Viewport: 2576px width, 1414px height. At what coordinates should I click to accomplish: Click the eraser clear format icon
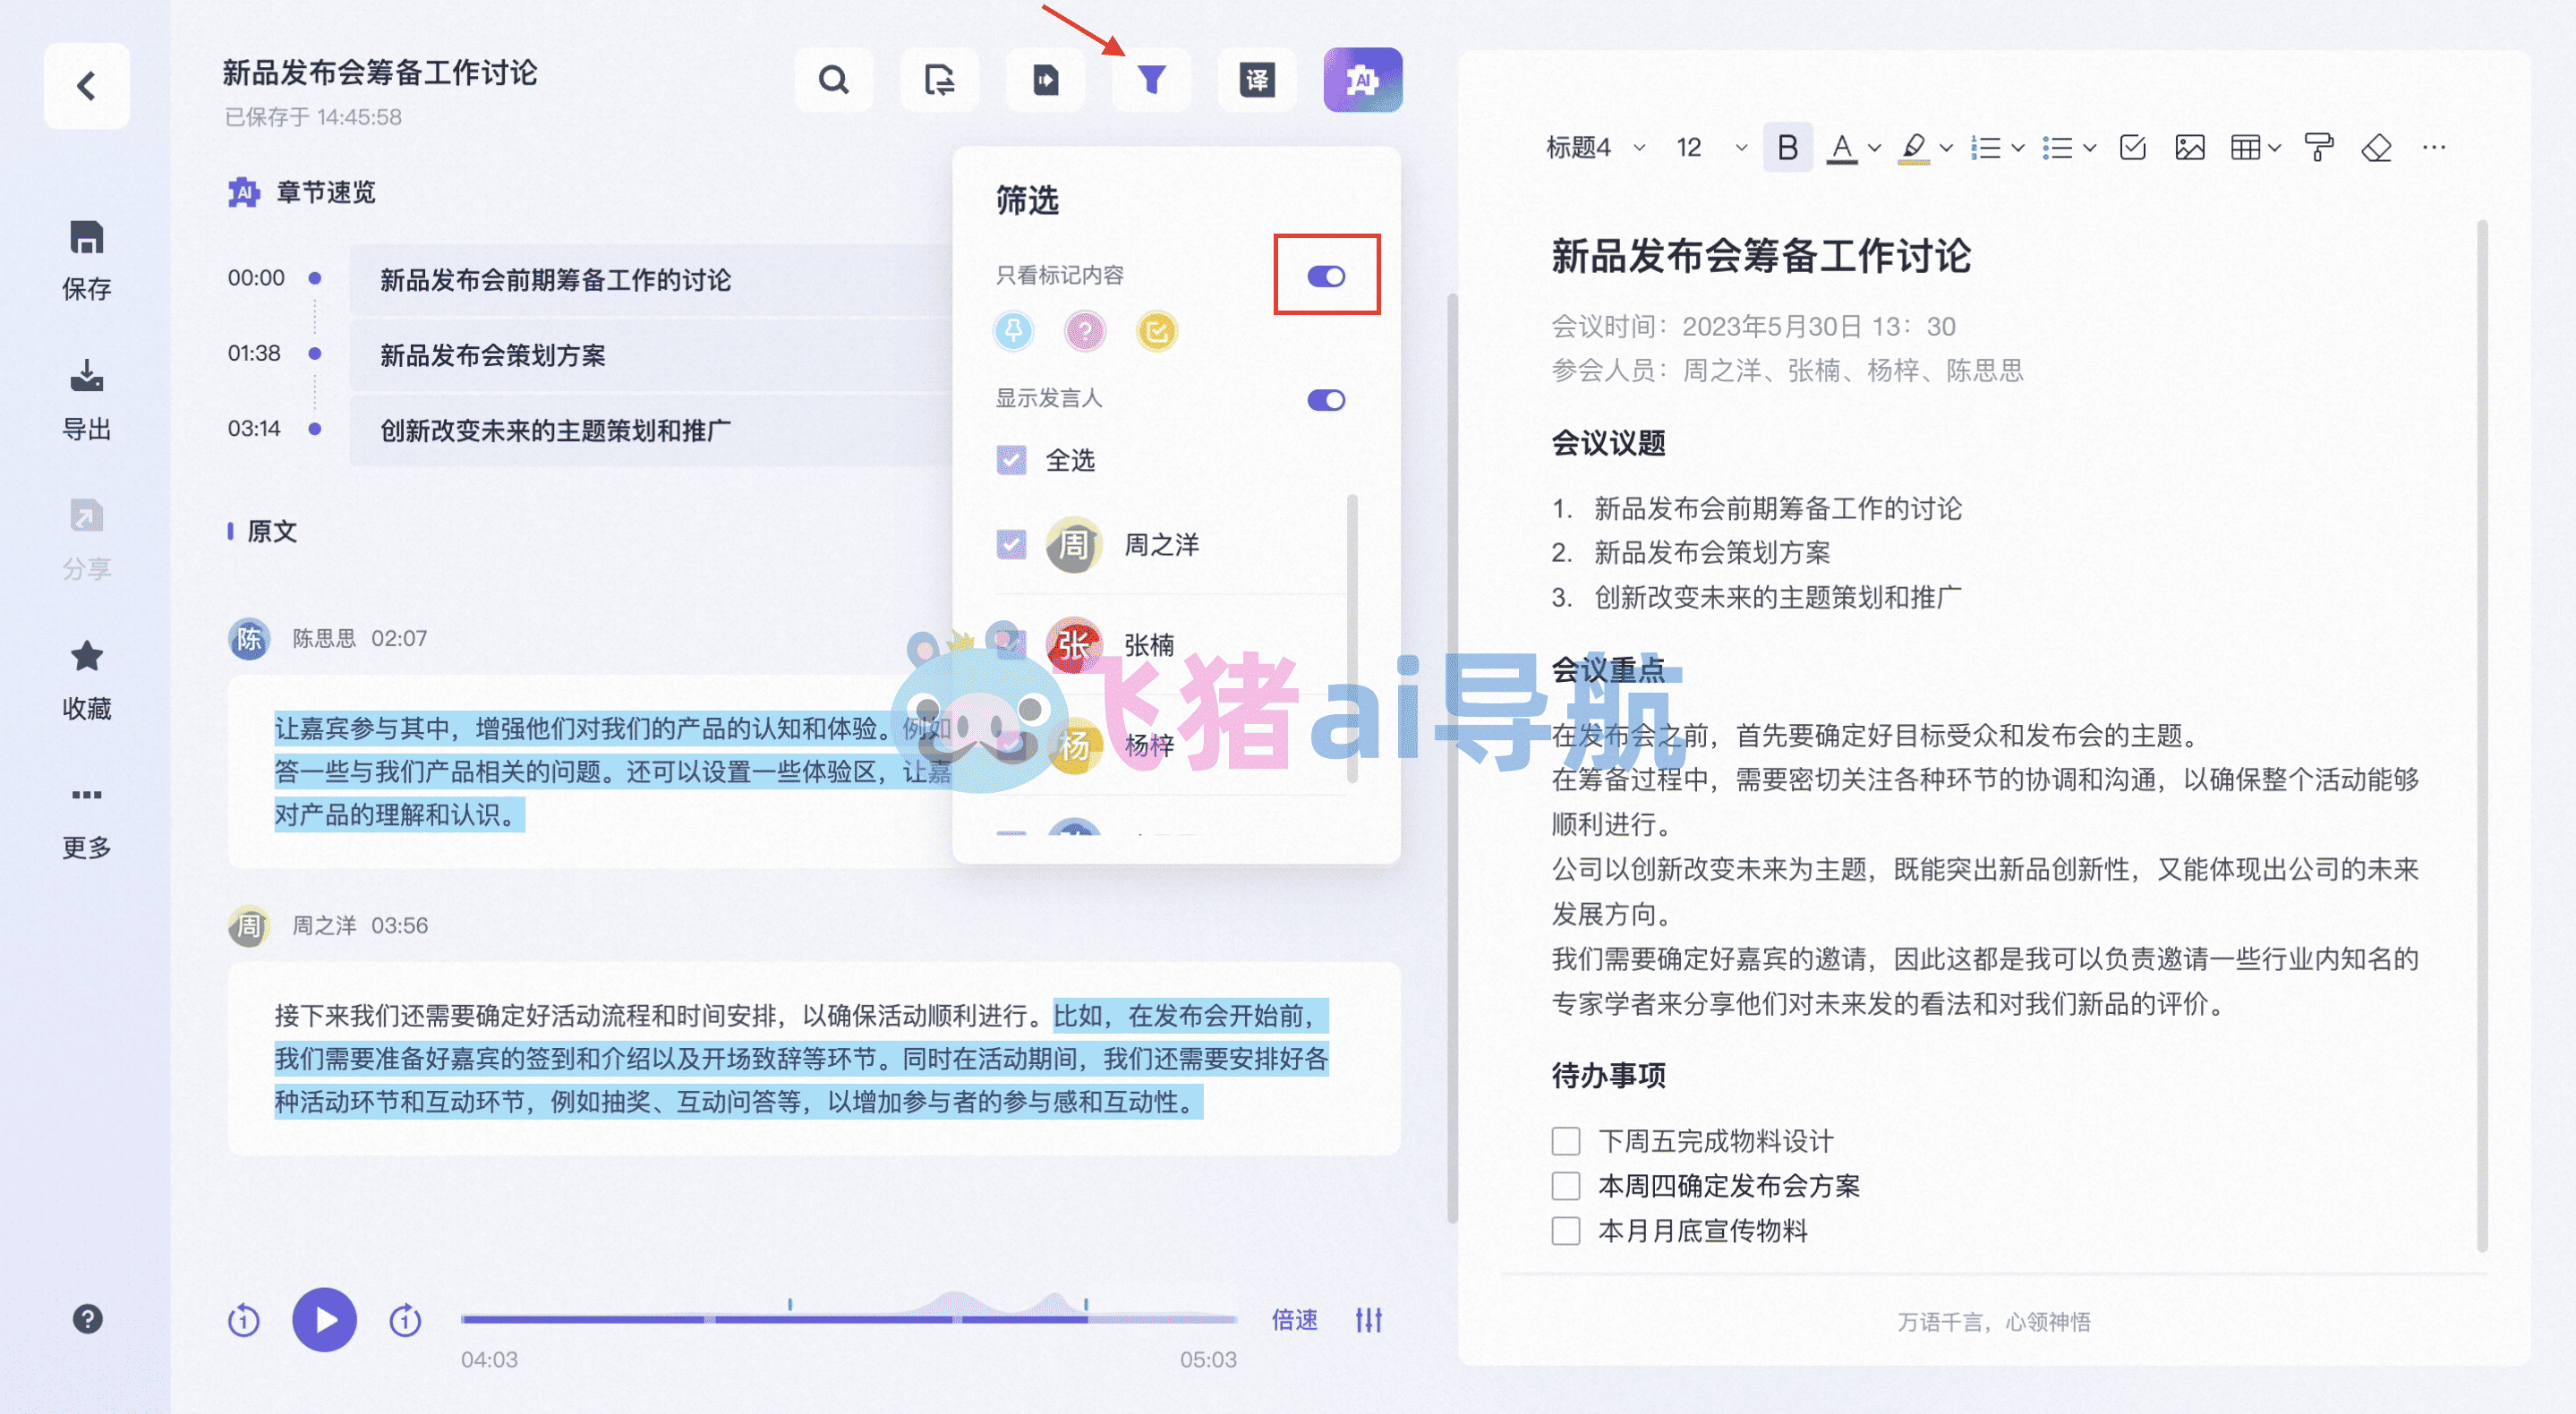(x=2376, y=148)
